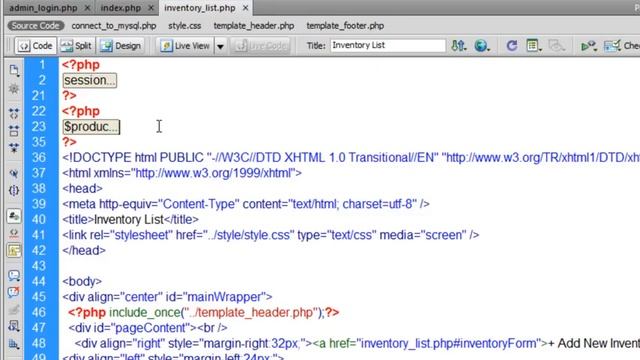Viewport: 640px width, 360px height.
Task: Expand the collapsed $produc... code block
Action: (91, 127)
